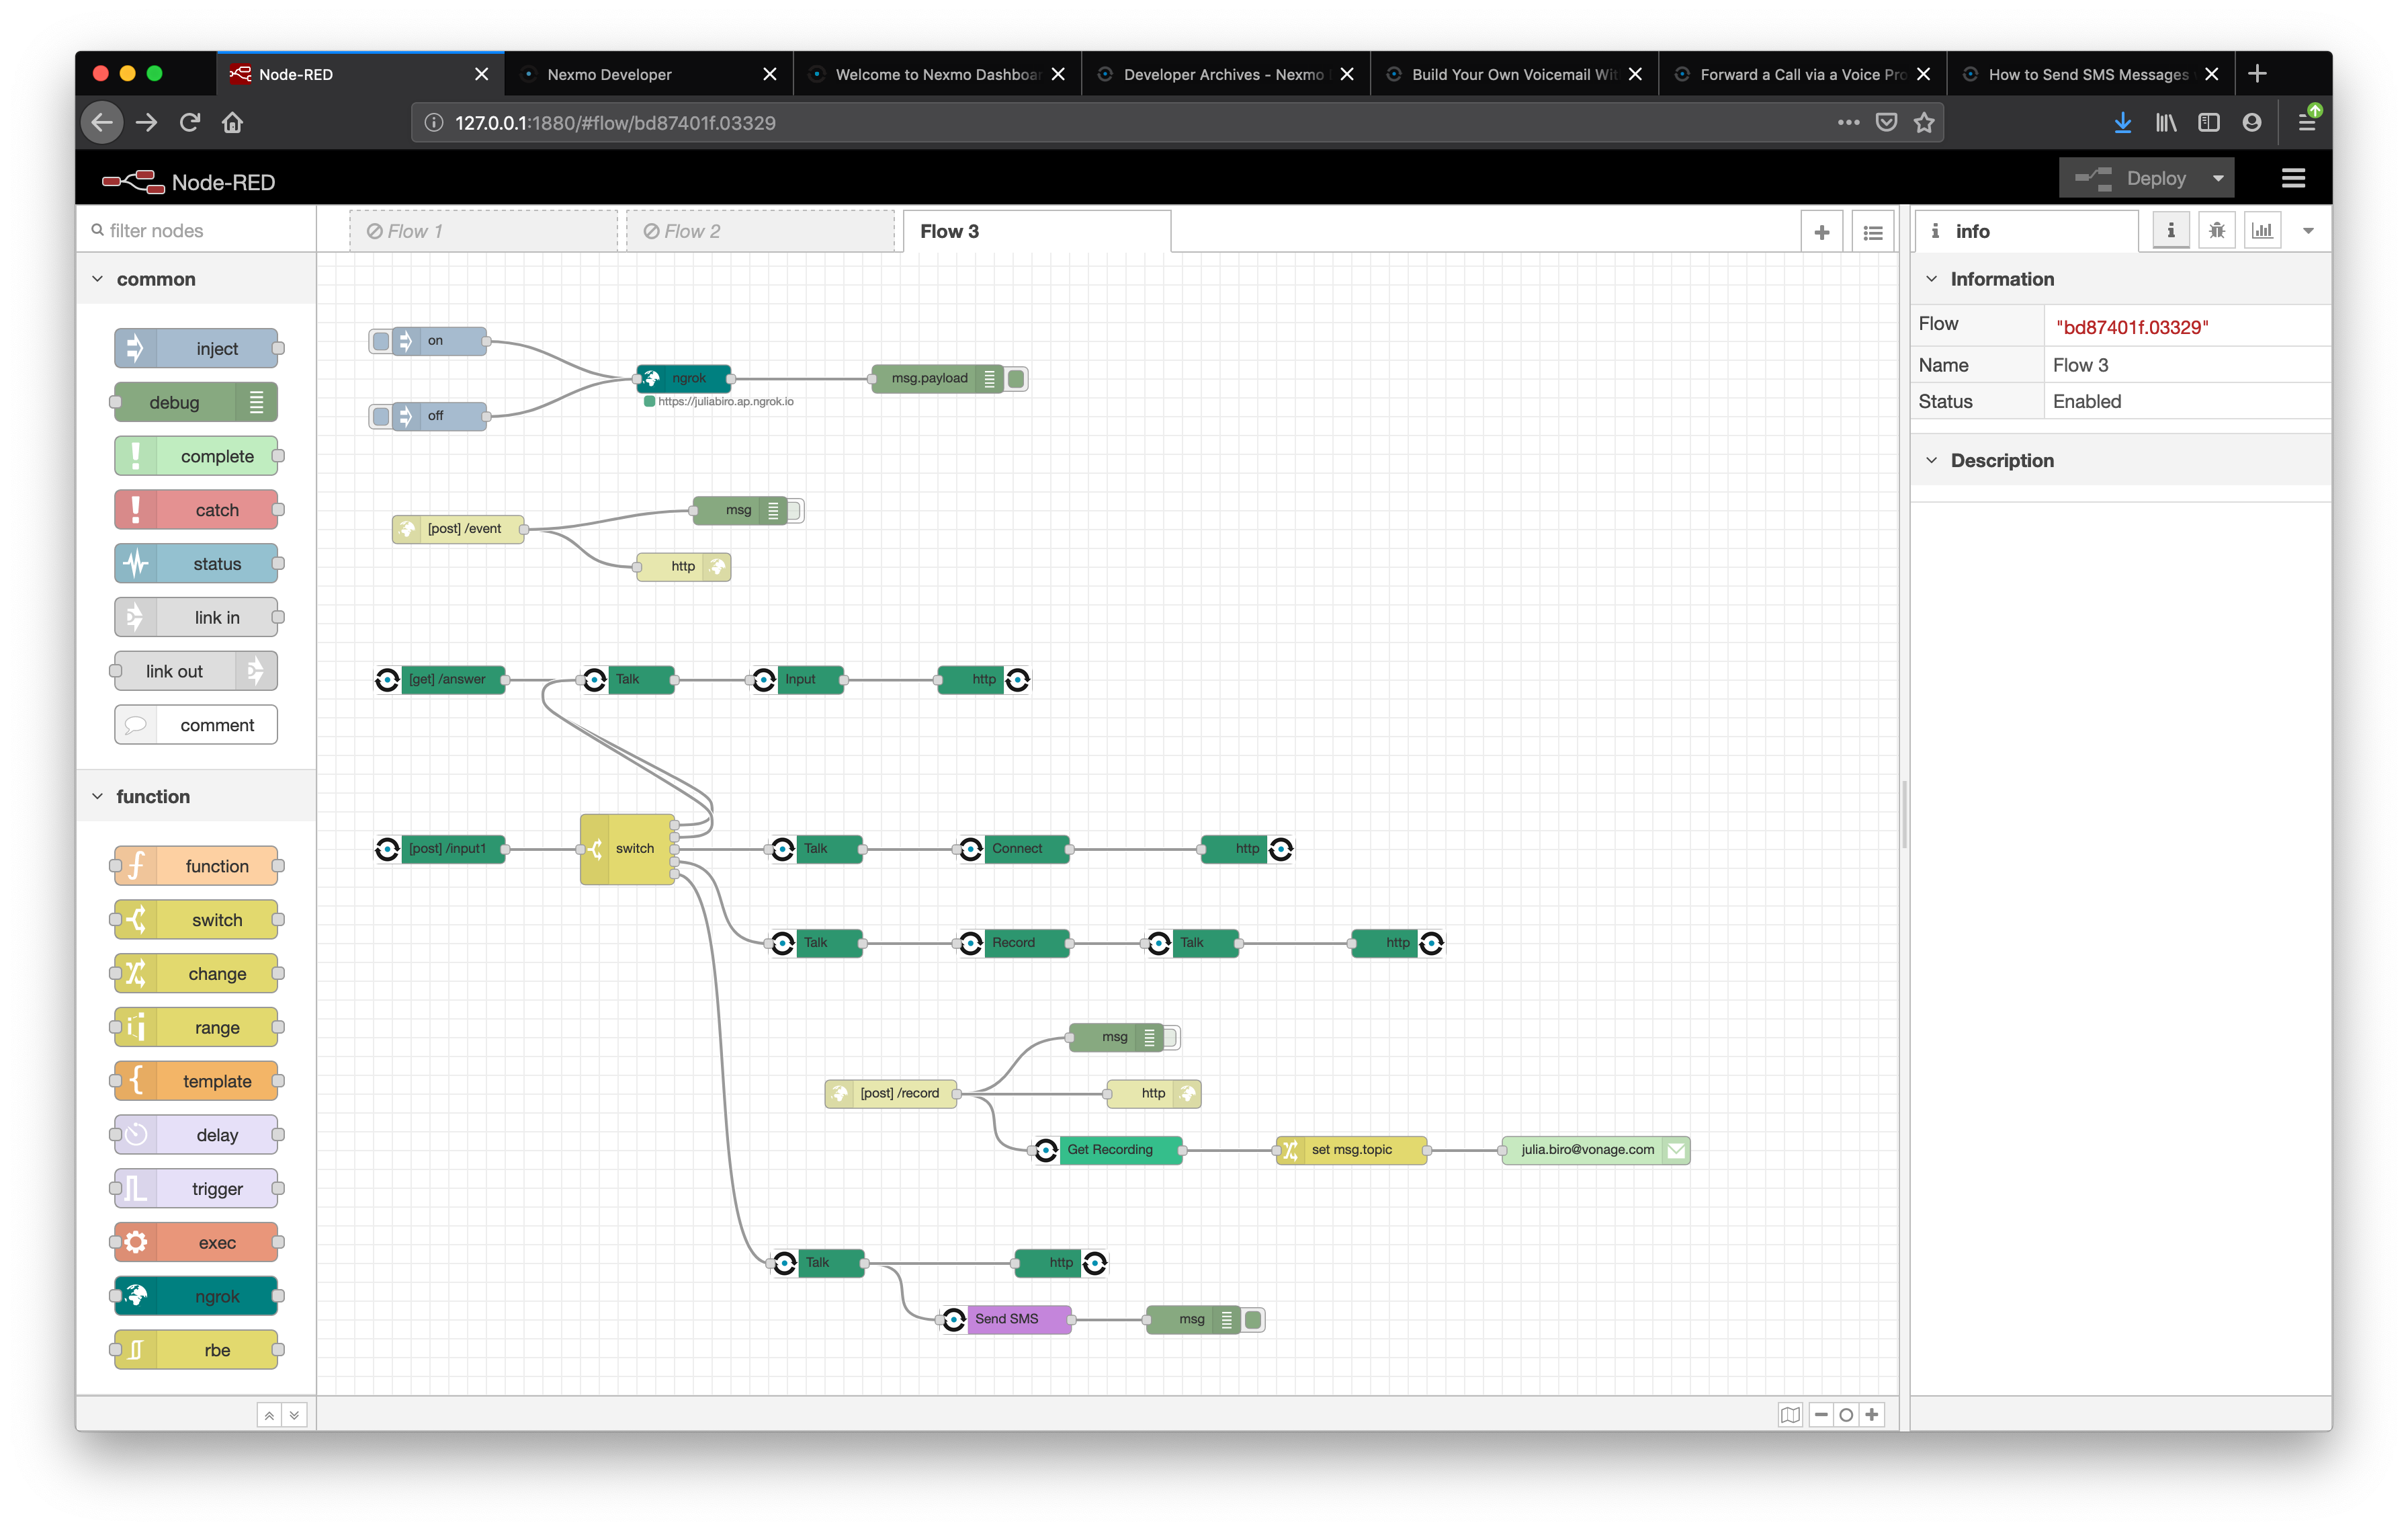
Task: Select the link in palette node
Action: [x=196, y=617]
